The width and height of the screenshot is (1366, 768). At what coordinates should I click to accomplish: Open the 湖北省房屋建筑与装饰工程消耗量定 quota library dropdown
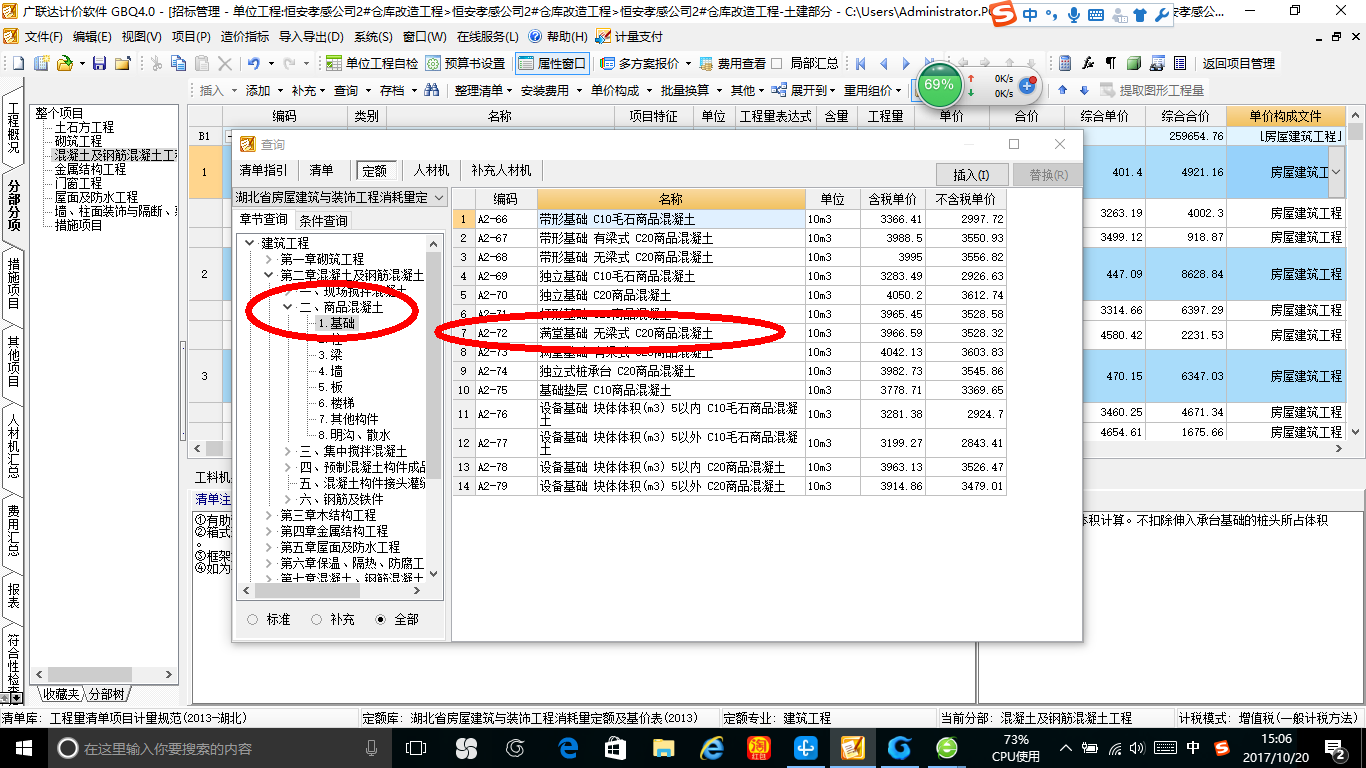click(x=340, y=198)
